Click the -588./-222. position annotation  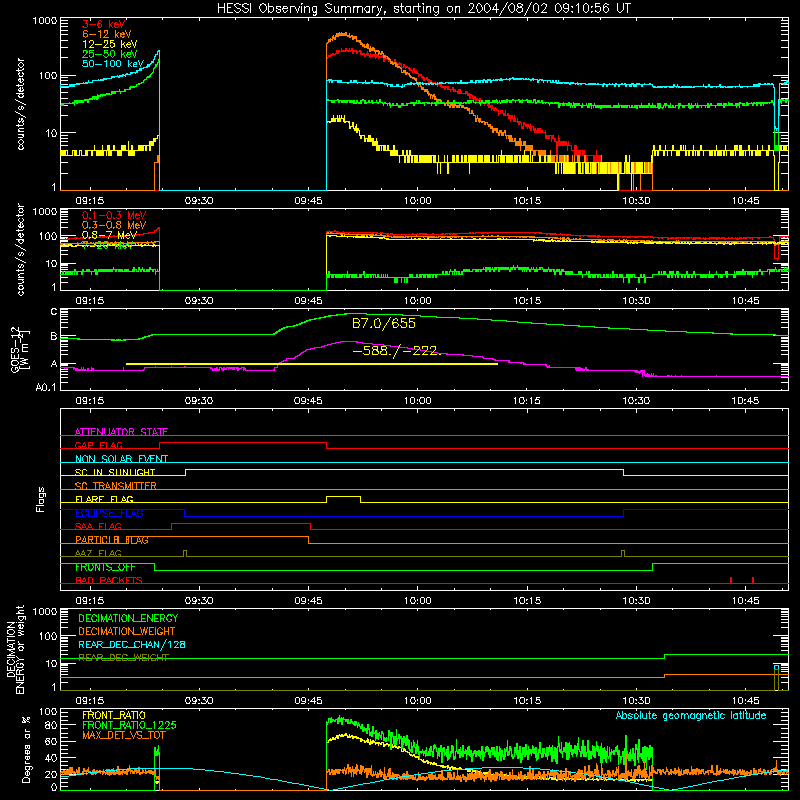tap(395, 351)
